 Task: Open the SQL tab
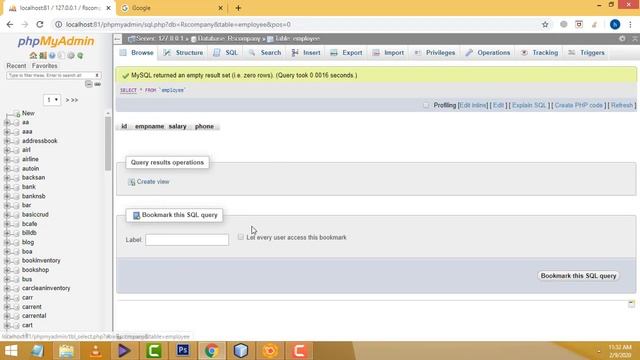coord(226,53)
